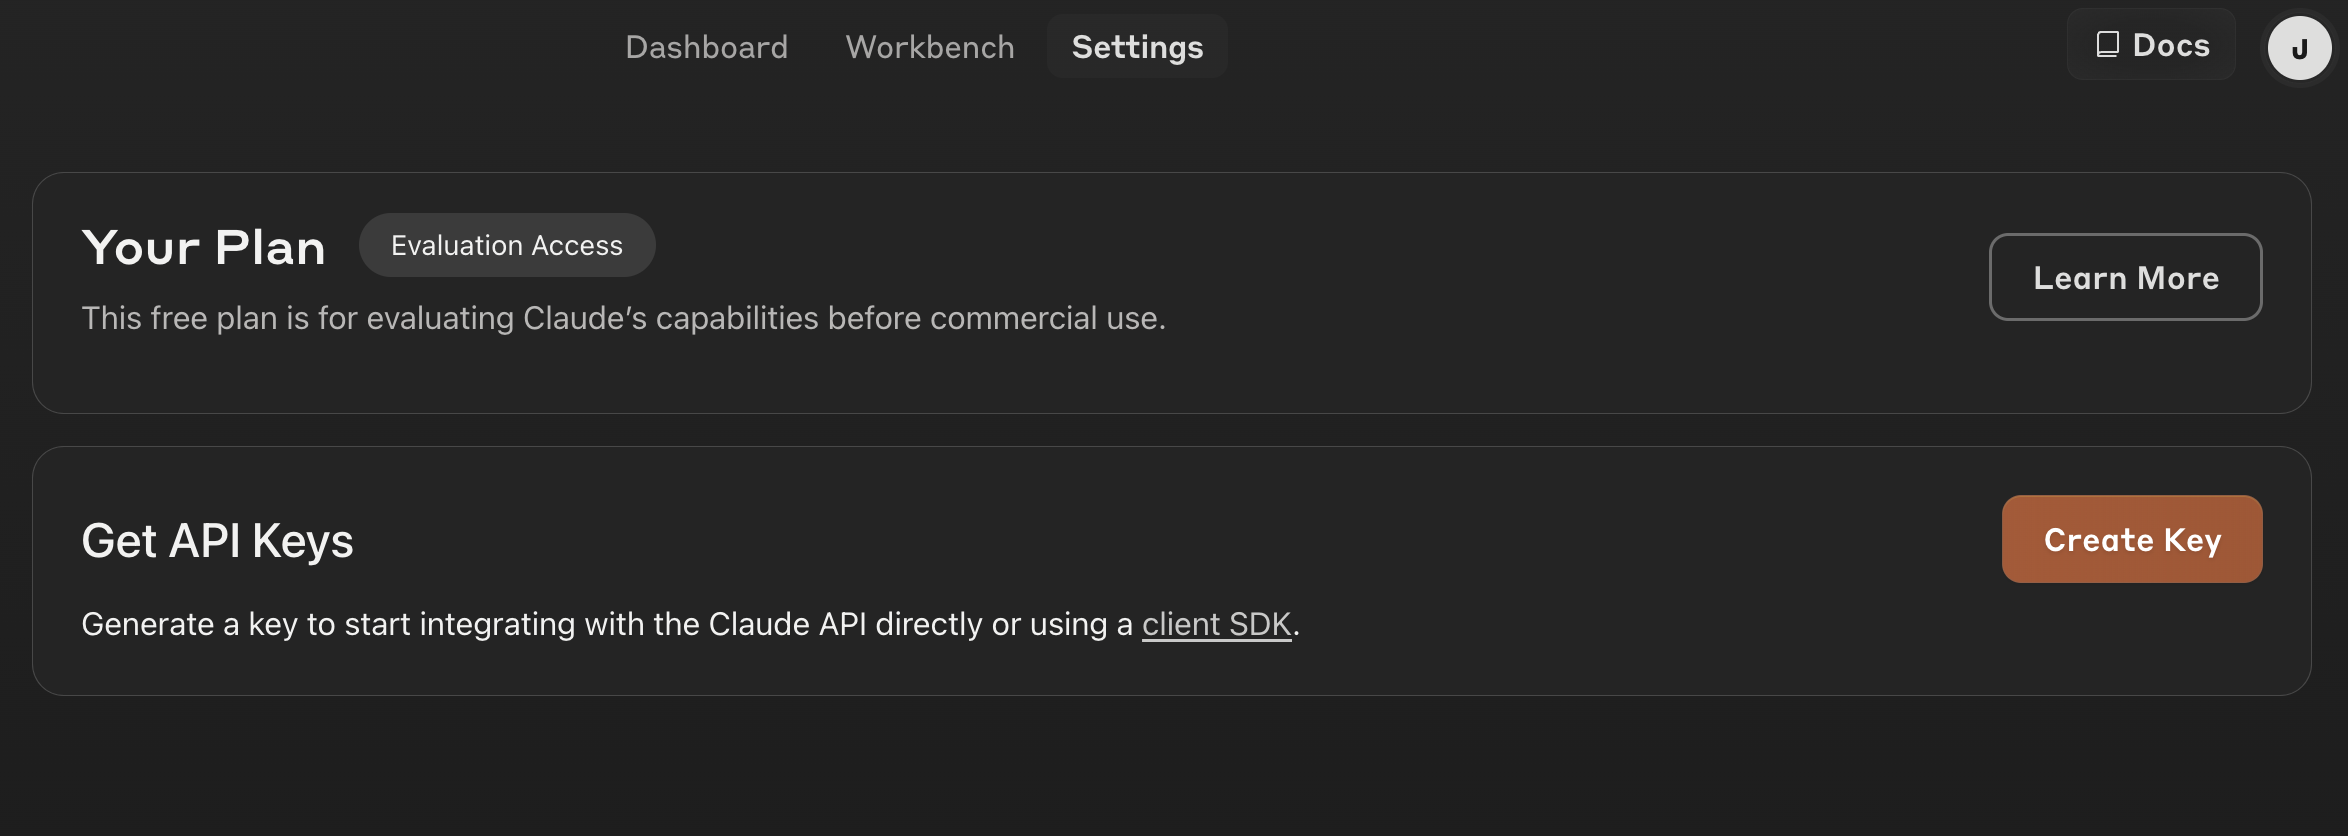2348x836 pixels.
Task: Open the user avatar labeled J
Action: (2299, 48)
